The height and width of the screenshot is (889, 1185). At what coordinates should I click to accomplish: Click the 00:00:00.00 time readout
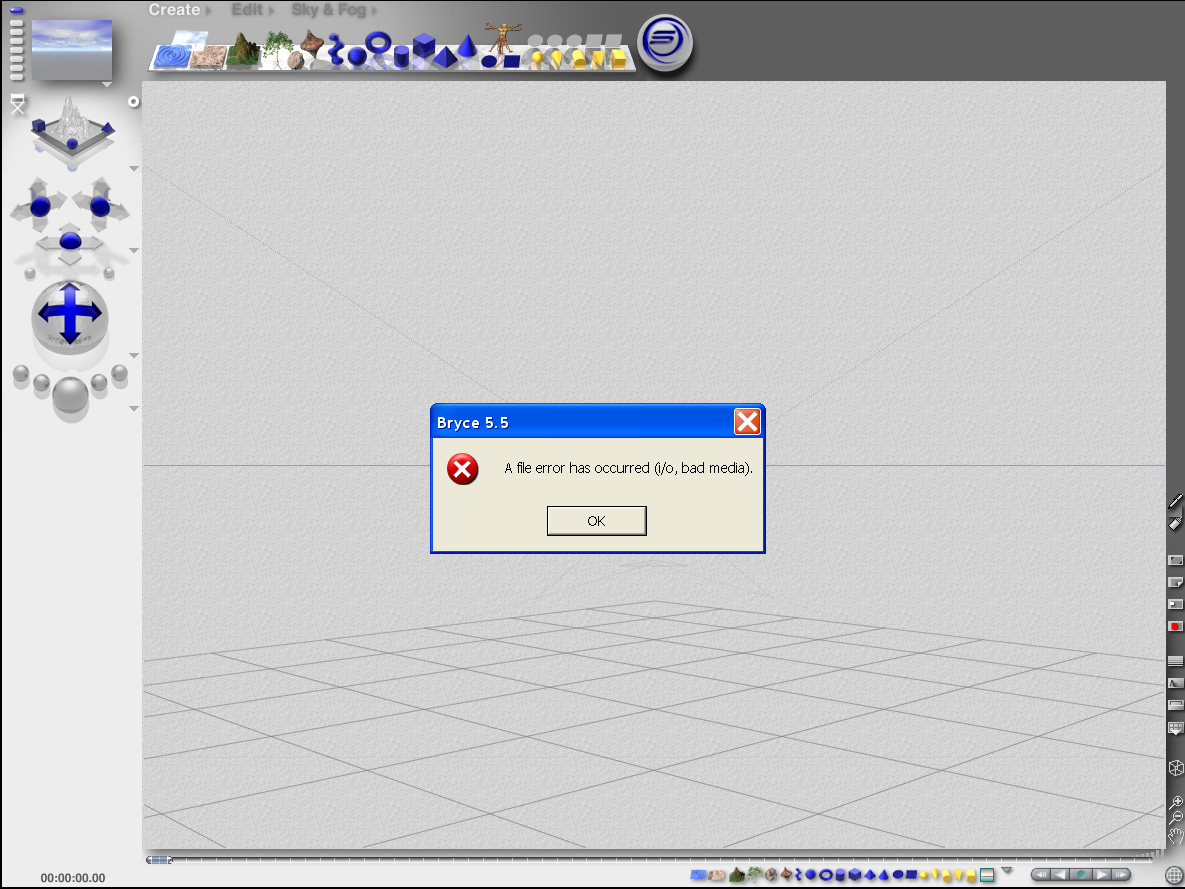click(73, 878)
